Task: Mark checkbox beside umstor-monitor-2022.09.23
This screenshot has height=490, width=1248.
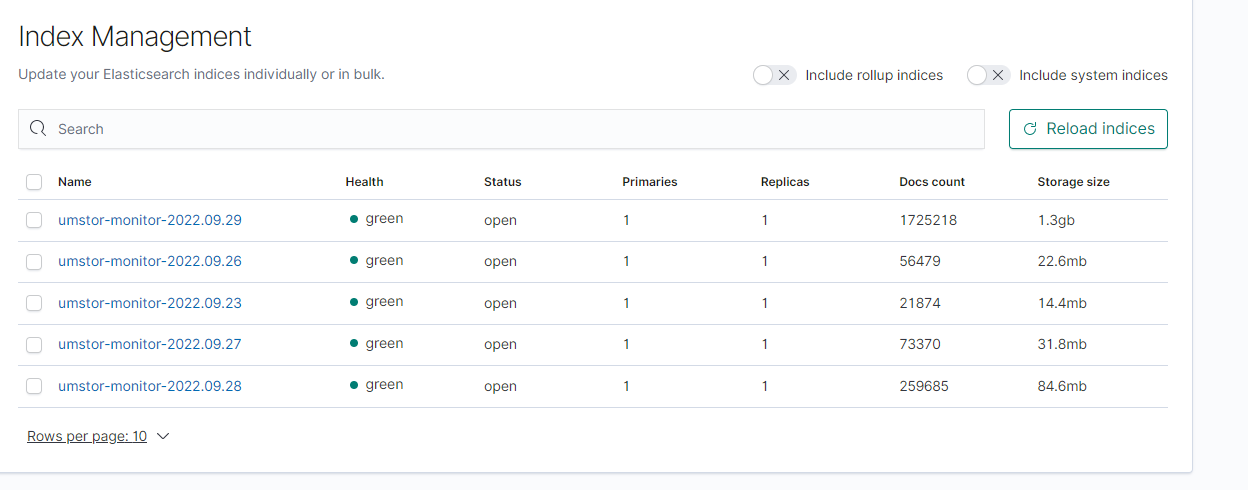Action: [34, 303]
